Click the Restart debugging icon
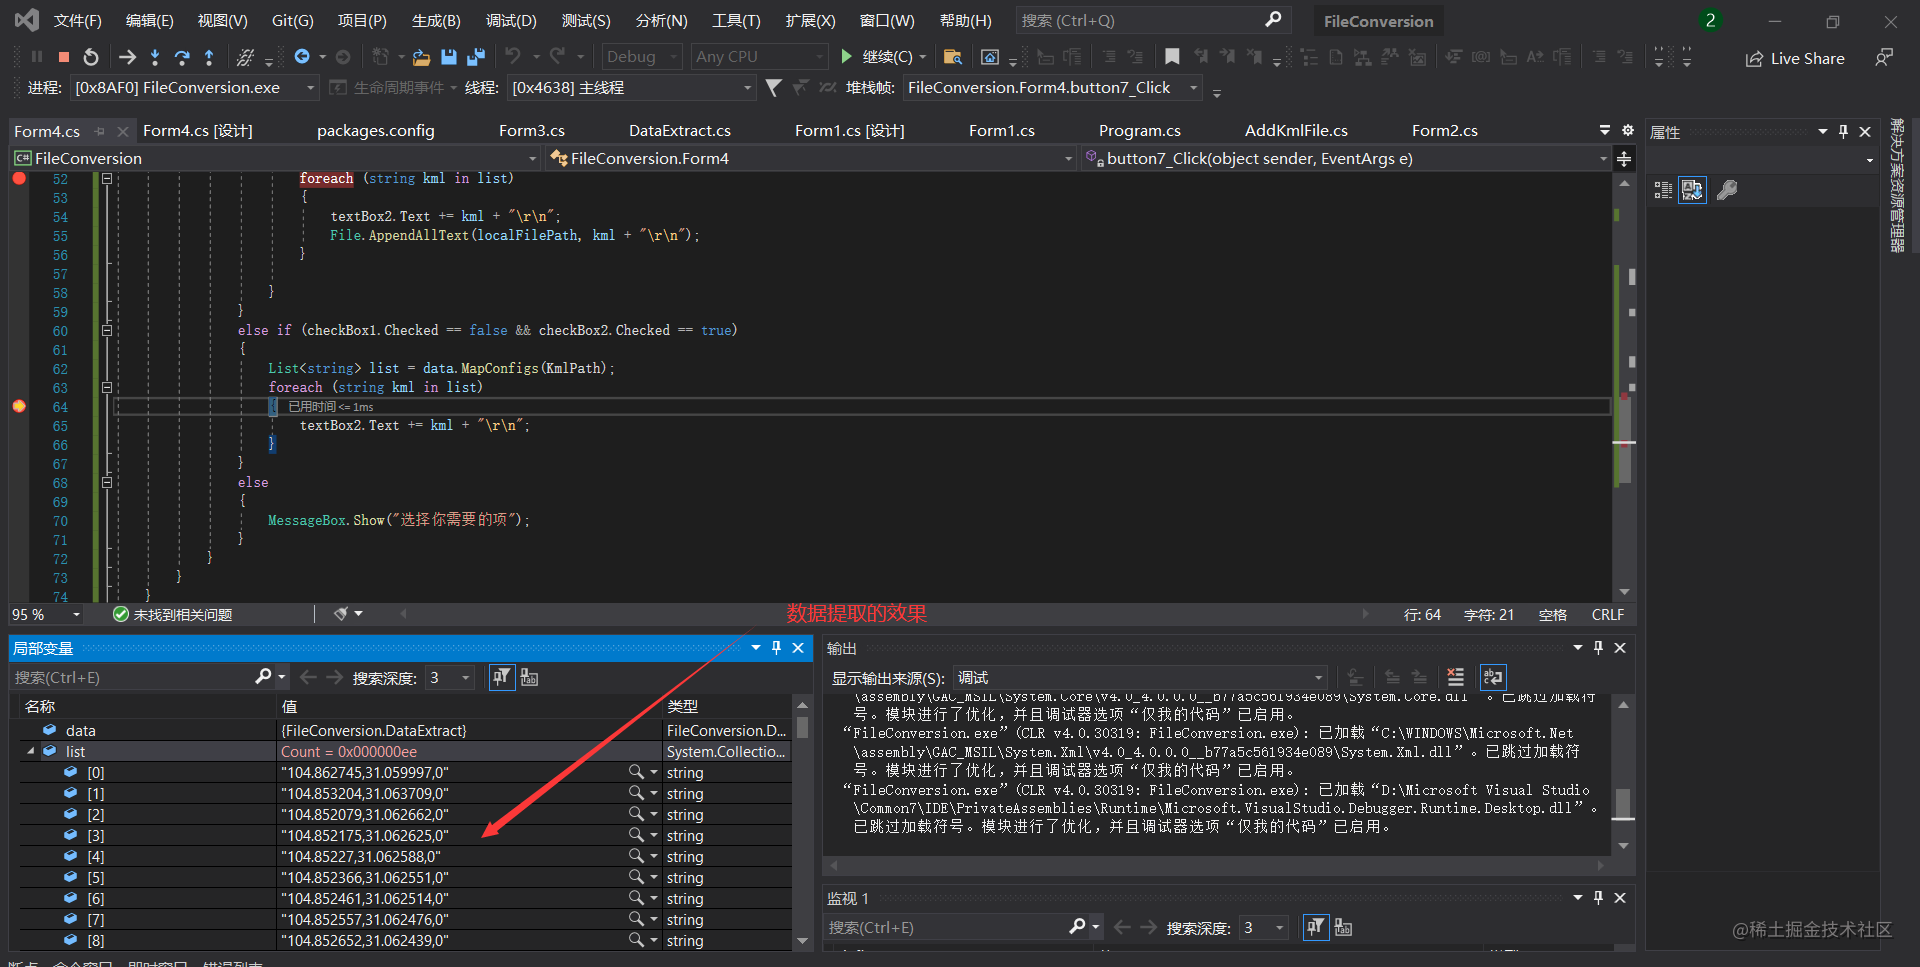Image resolution: width=1920 pixels, height=967 pixels. point(91,57)
